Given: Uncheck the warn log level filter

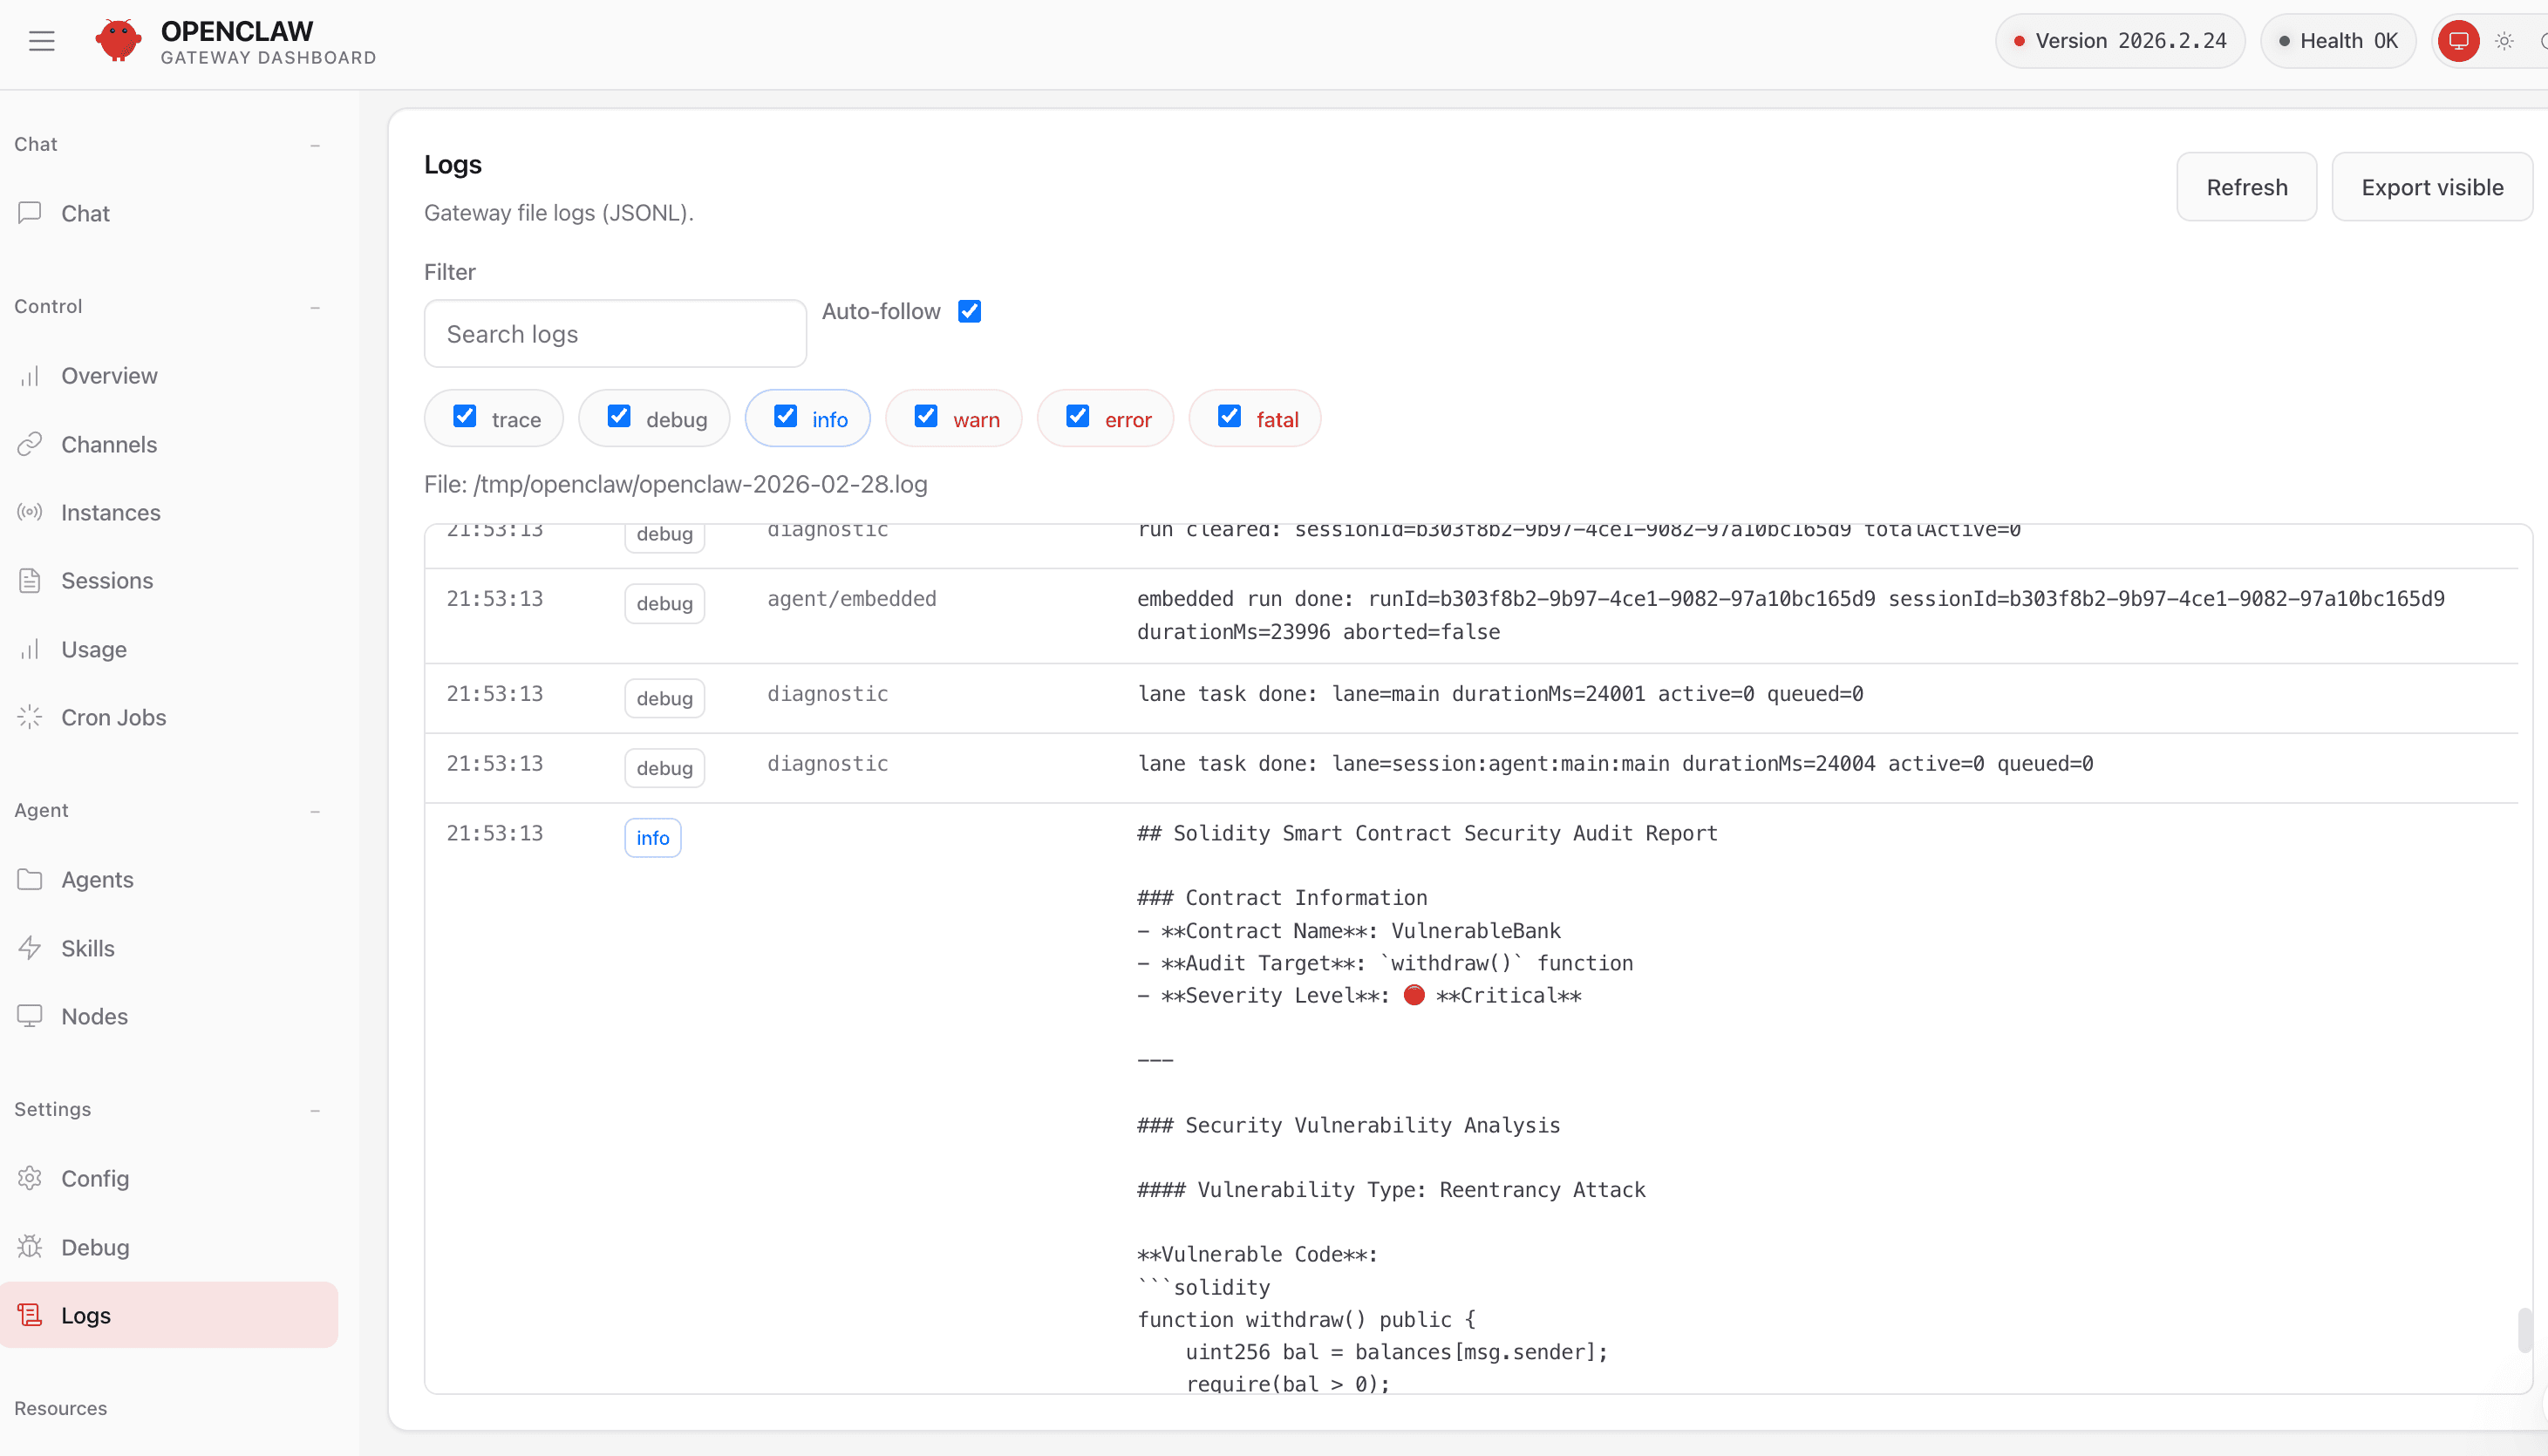Looking at the screenshot, I should [926, 417].
